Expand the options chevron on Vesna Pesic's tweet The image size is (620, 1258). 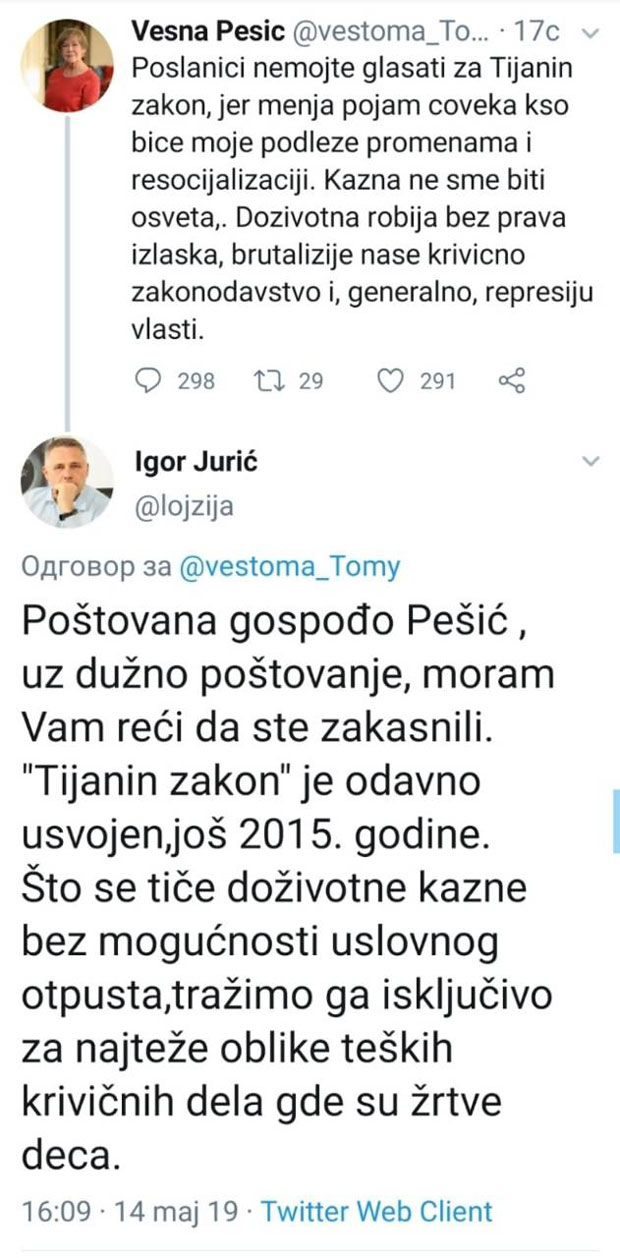pos(590,33)
